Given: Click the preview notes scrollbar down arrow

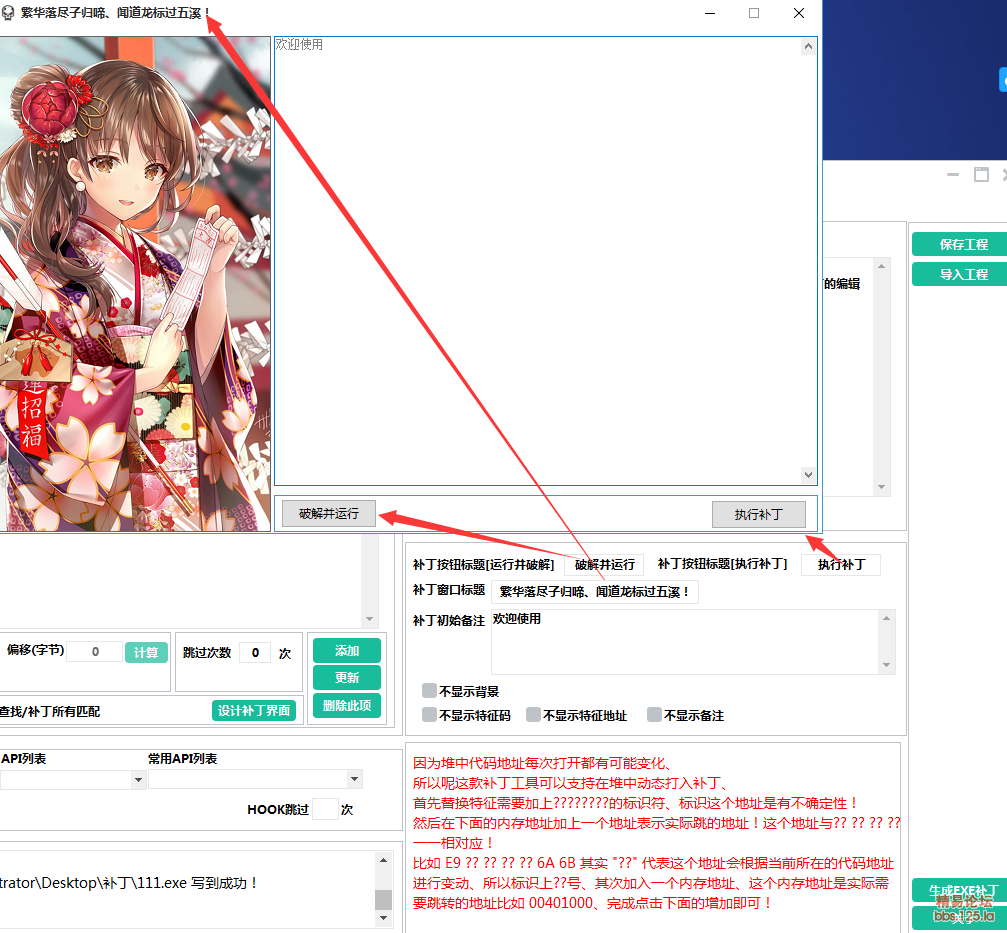Looking at the screenshot, I should (809, 475).
